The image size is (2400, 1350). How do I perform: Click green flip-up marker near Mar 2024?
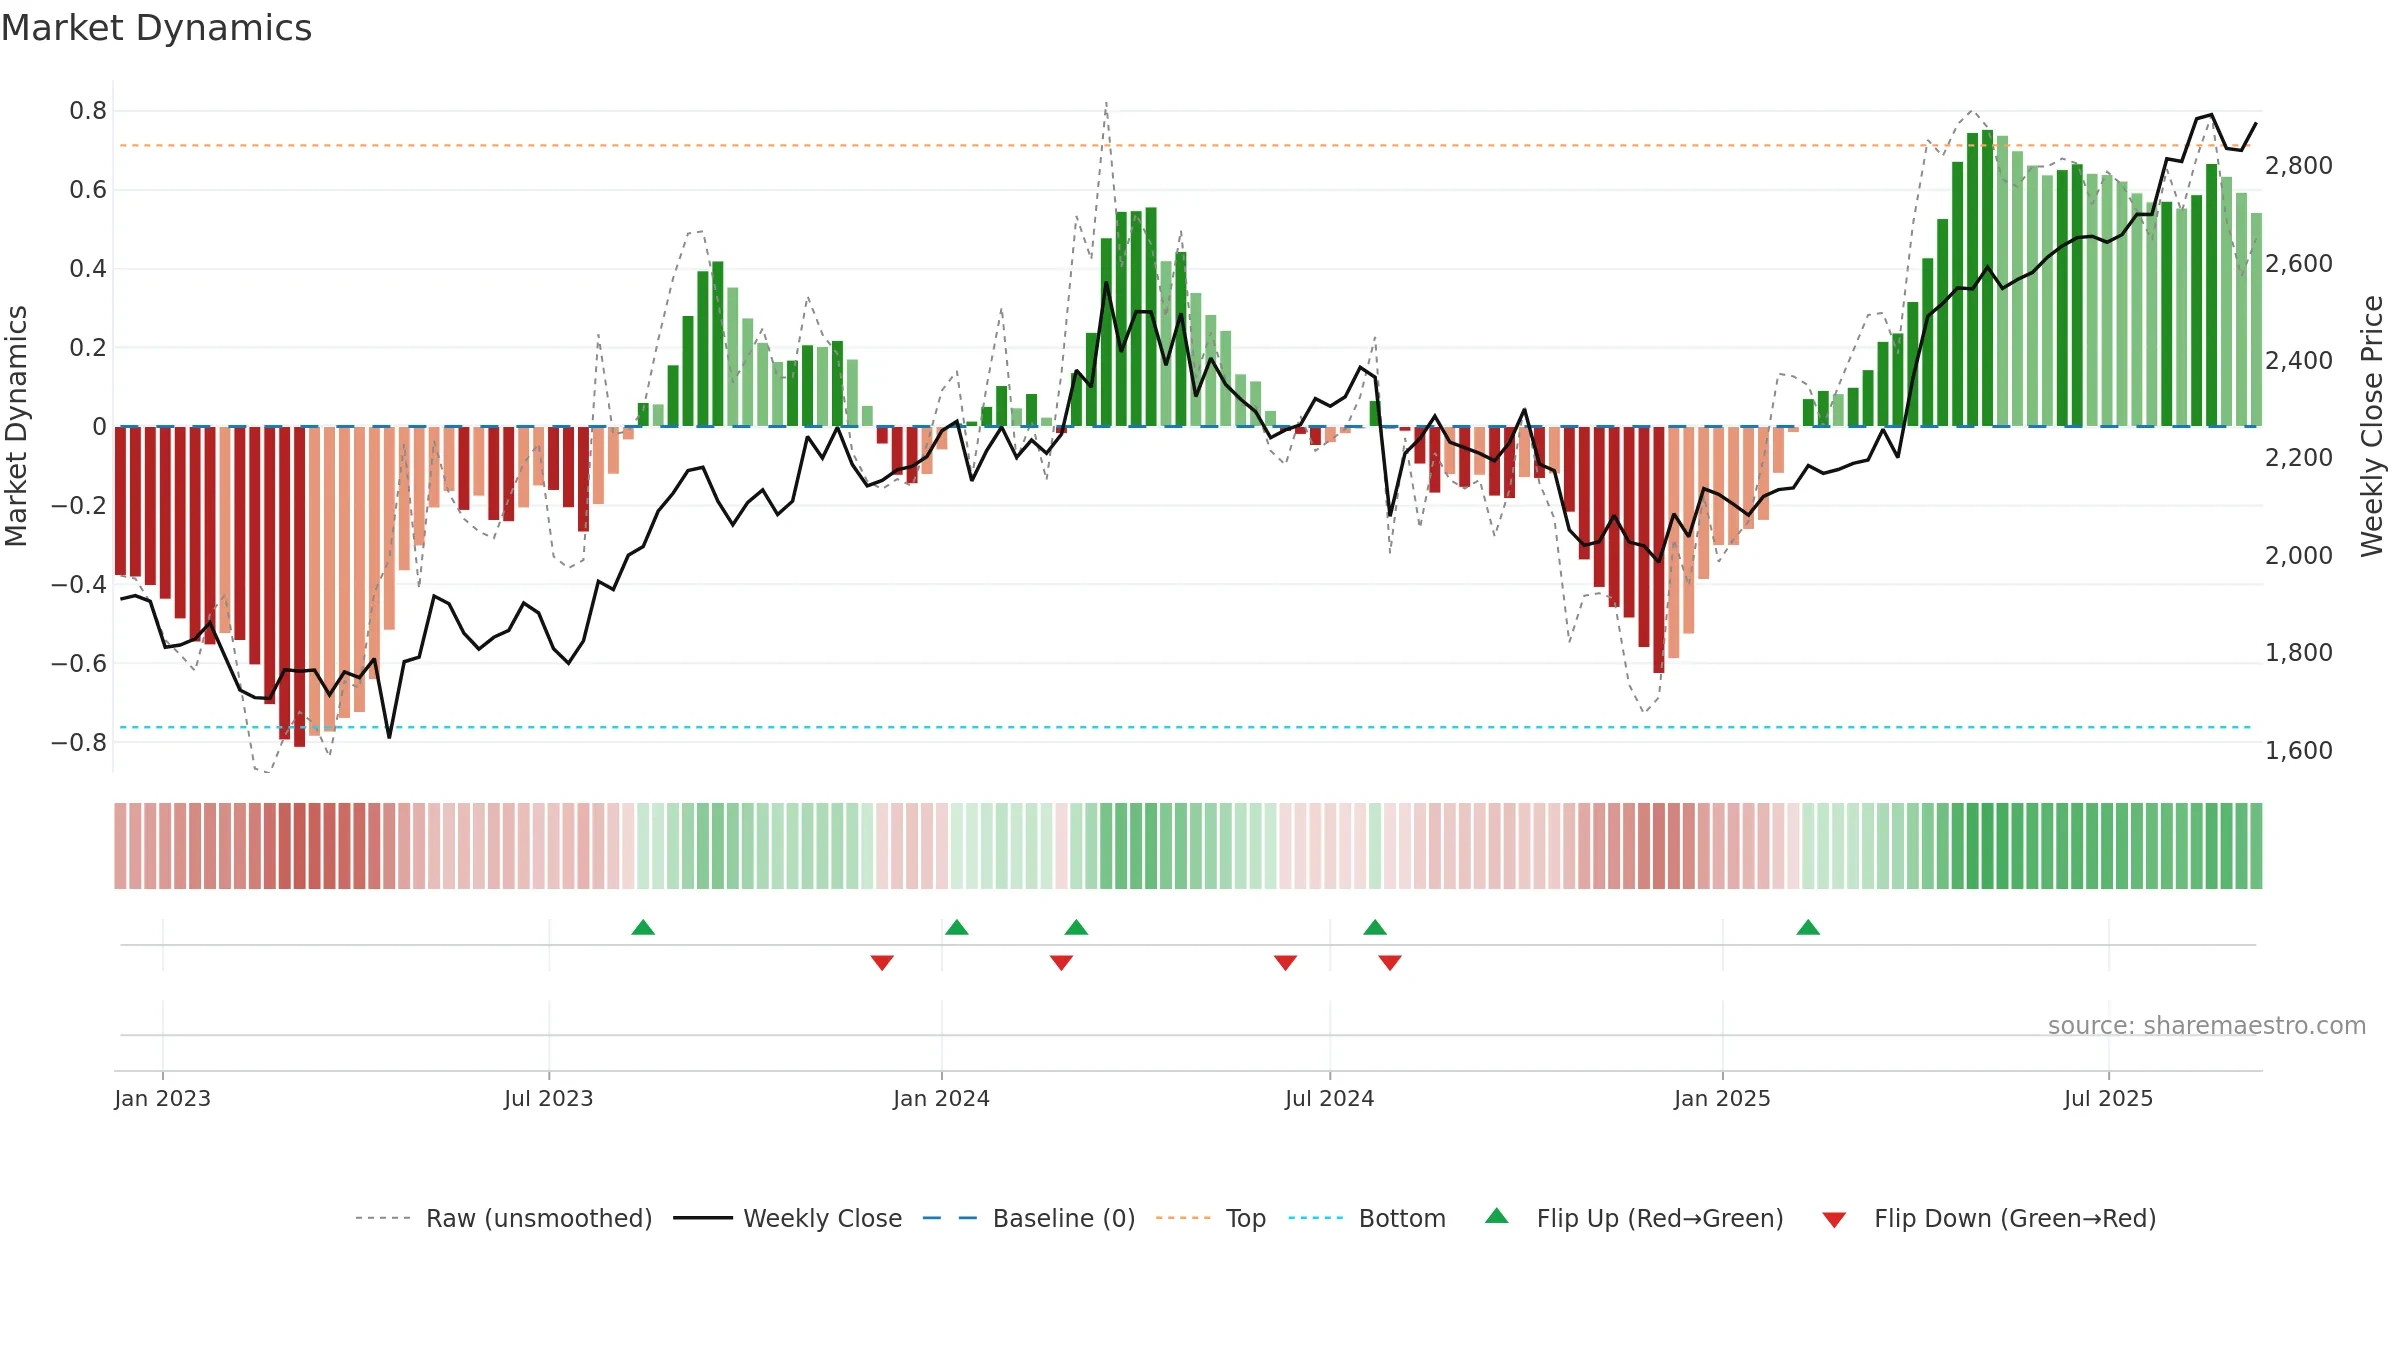coord(1076,928)
